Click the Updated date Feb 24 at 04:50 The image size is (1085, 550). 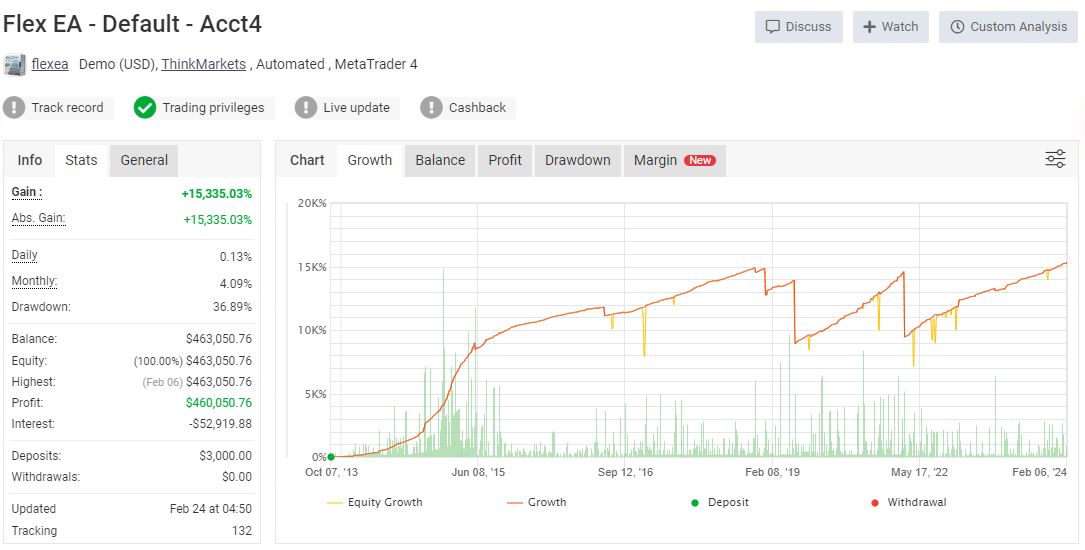(211, 508)
